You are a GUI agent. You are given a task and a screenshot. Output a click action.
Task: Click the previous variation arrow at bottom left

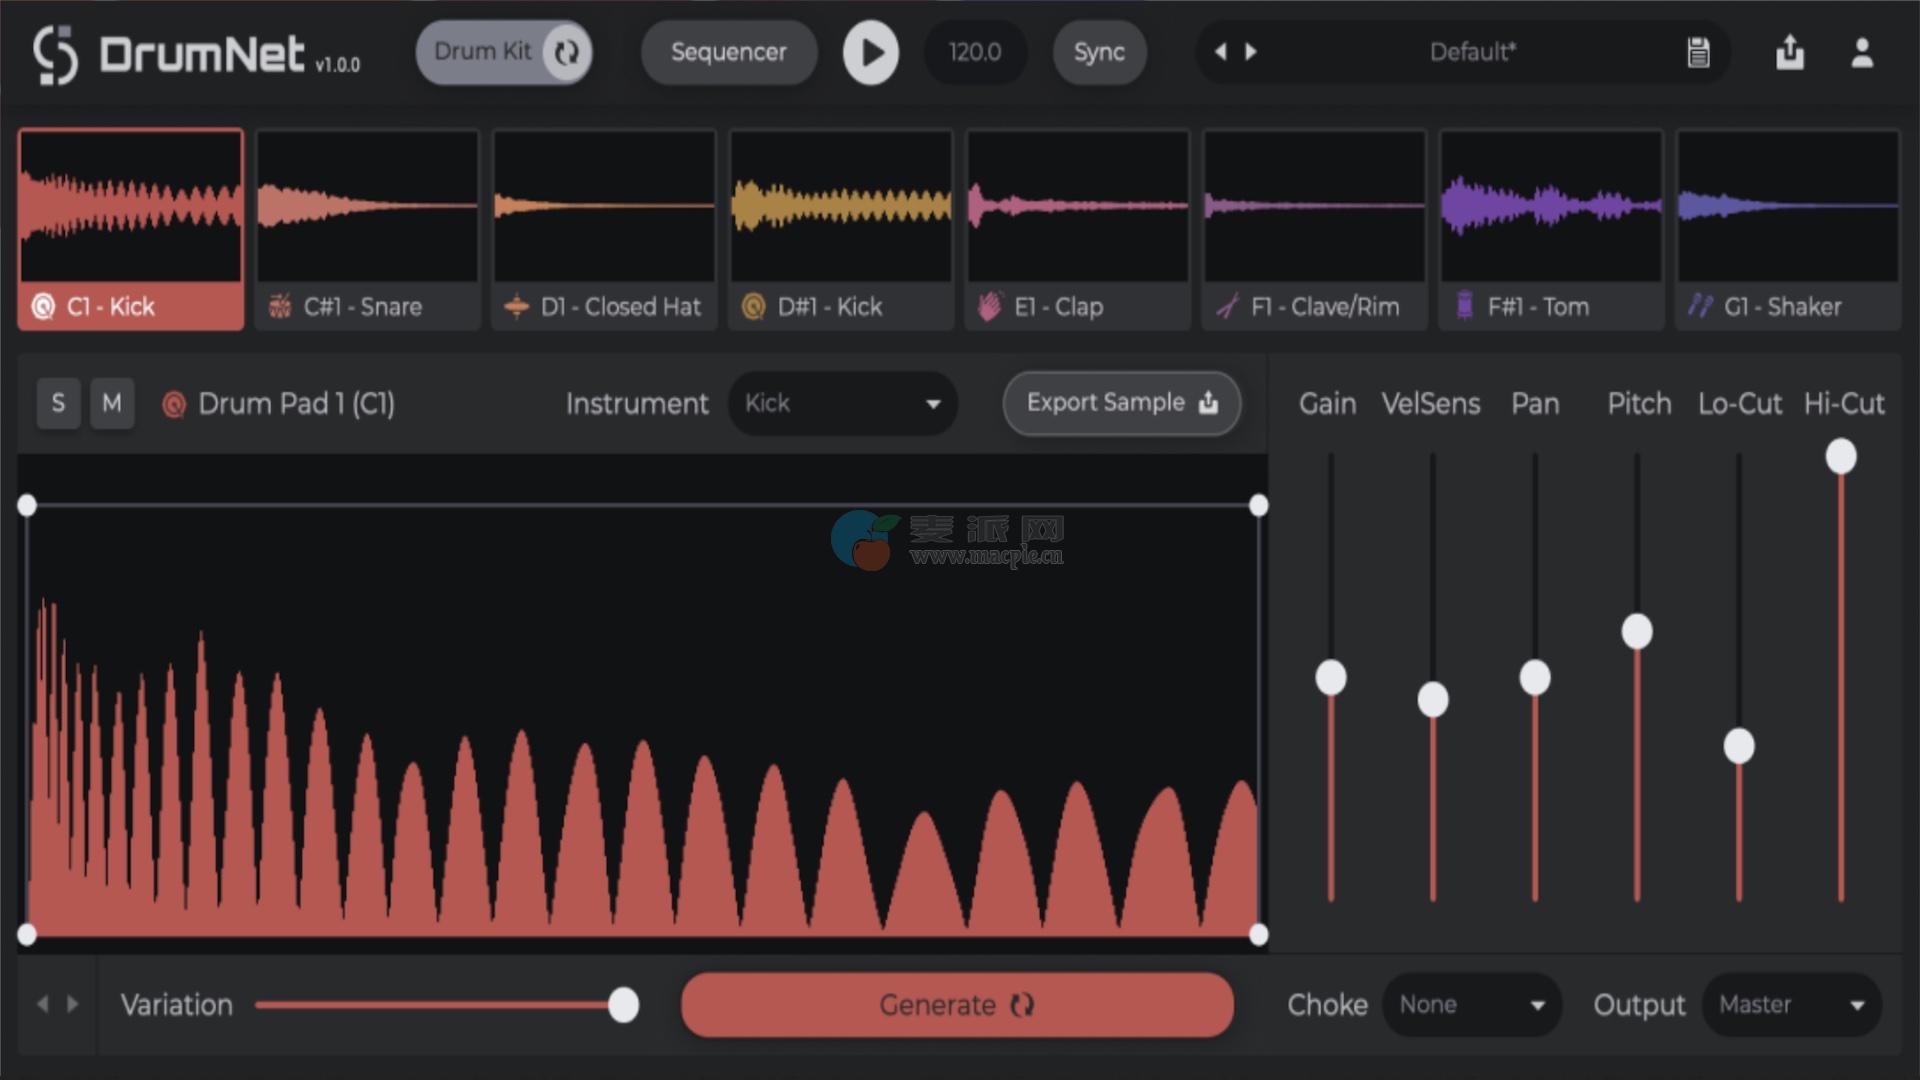pyautogui.click(x=42, y=1004)
